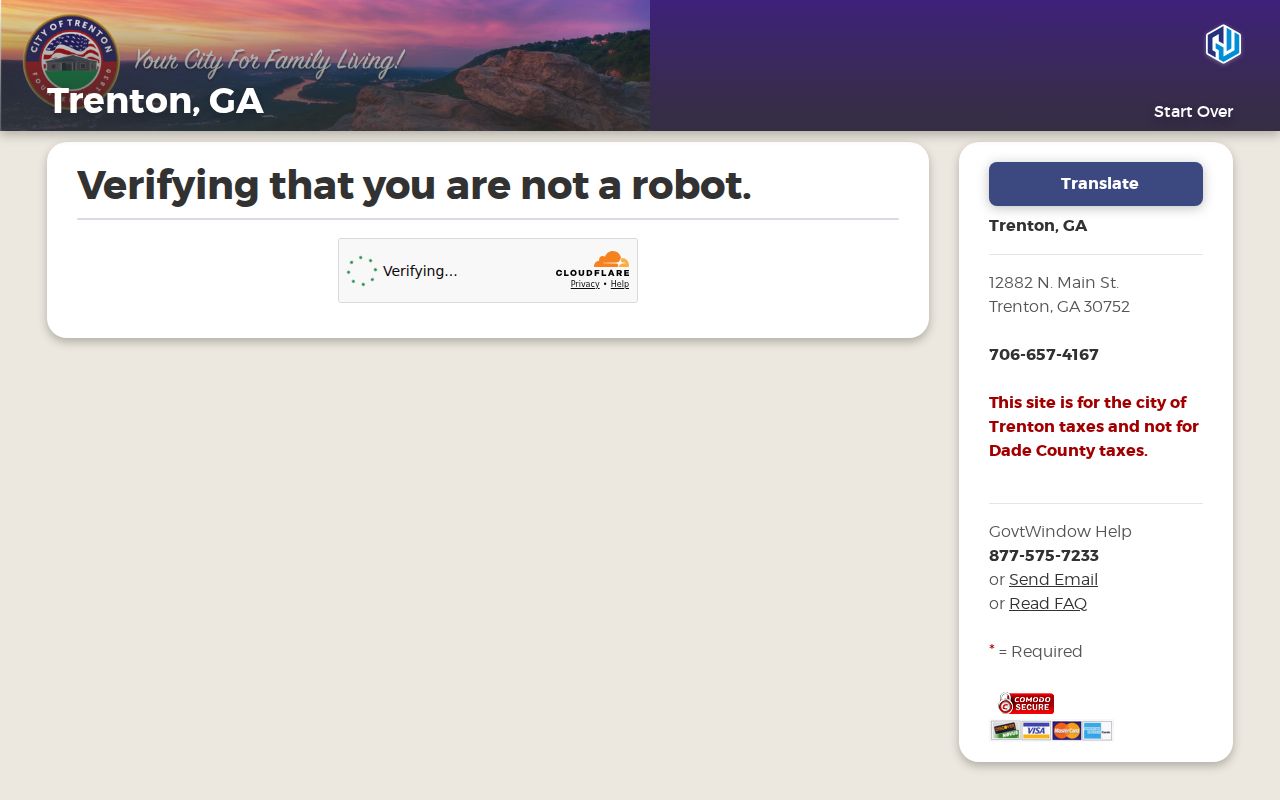This screenshot has height=800, width=1280.
Task: Click the American Express card icon
Action: click(1097, 731)
